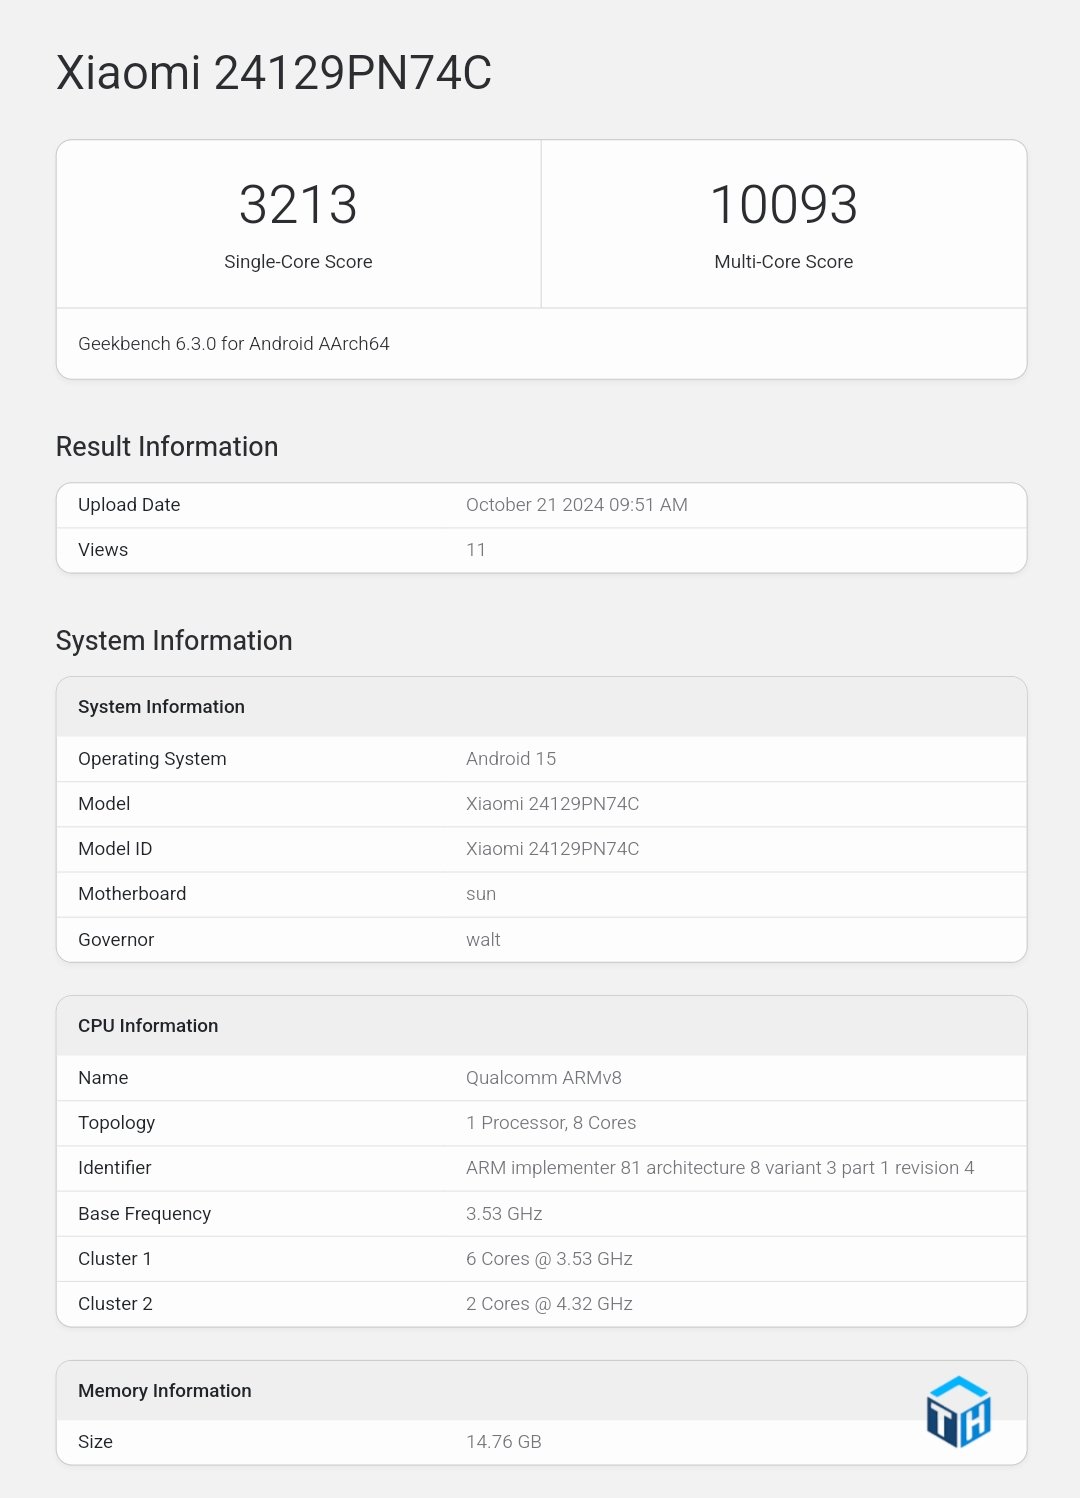Image resolution: width=1080 pixels, height=1498 pixels.
Task: Select the Android 15 value
Action: pyautogui.click(x=511, y=759)
